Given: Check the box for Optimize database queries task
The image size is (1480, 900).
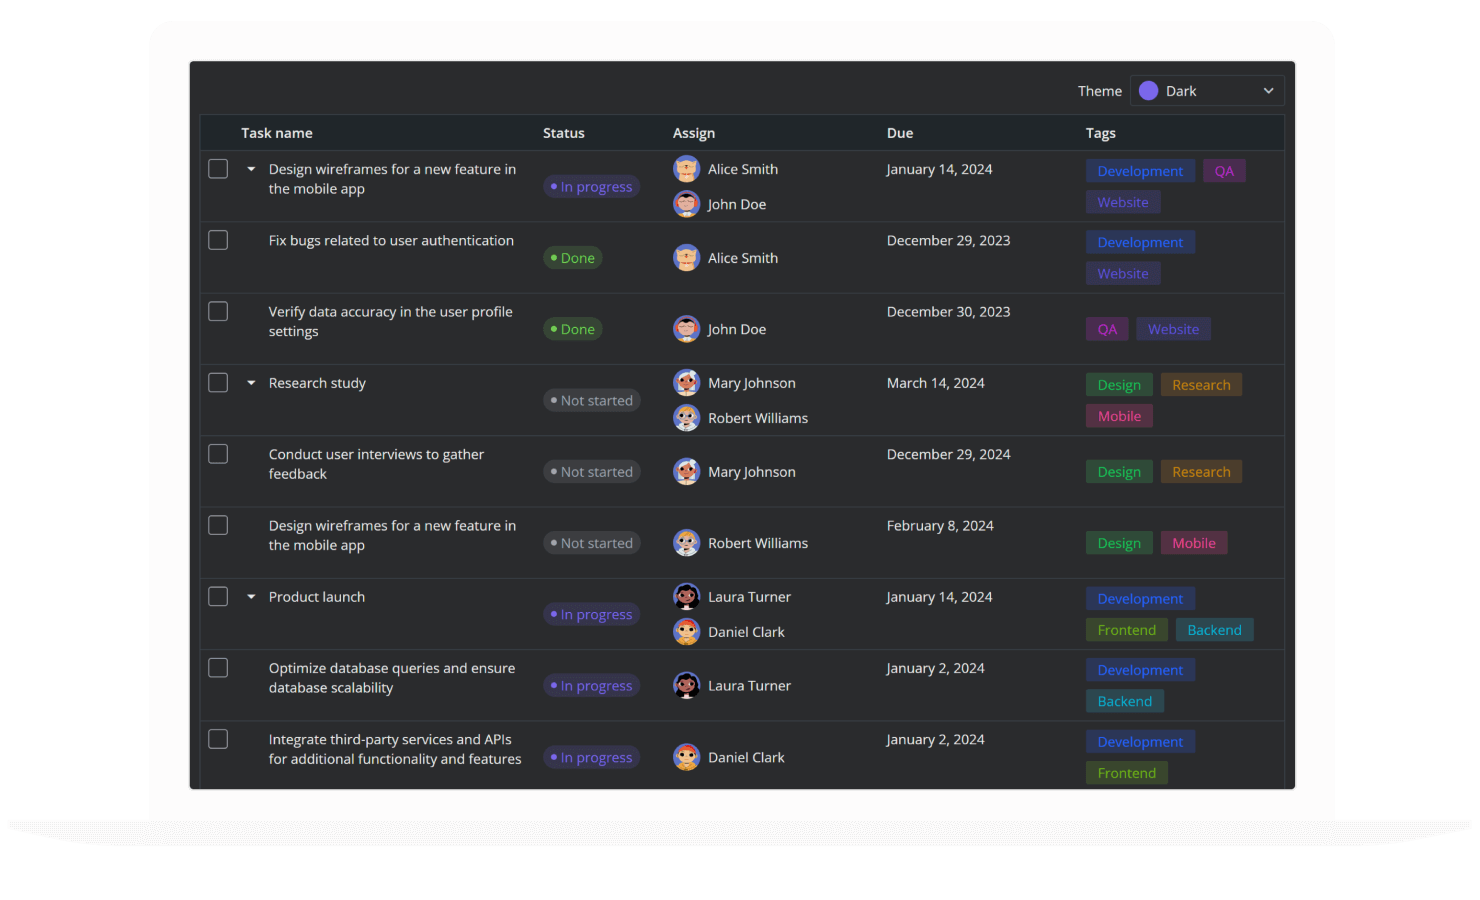Looking at the screenshot, I should [218, 667].
